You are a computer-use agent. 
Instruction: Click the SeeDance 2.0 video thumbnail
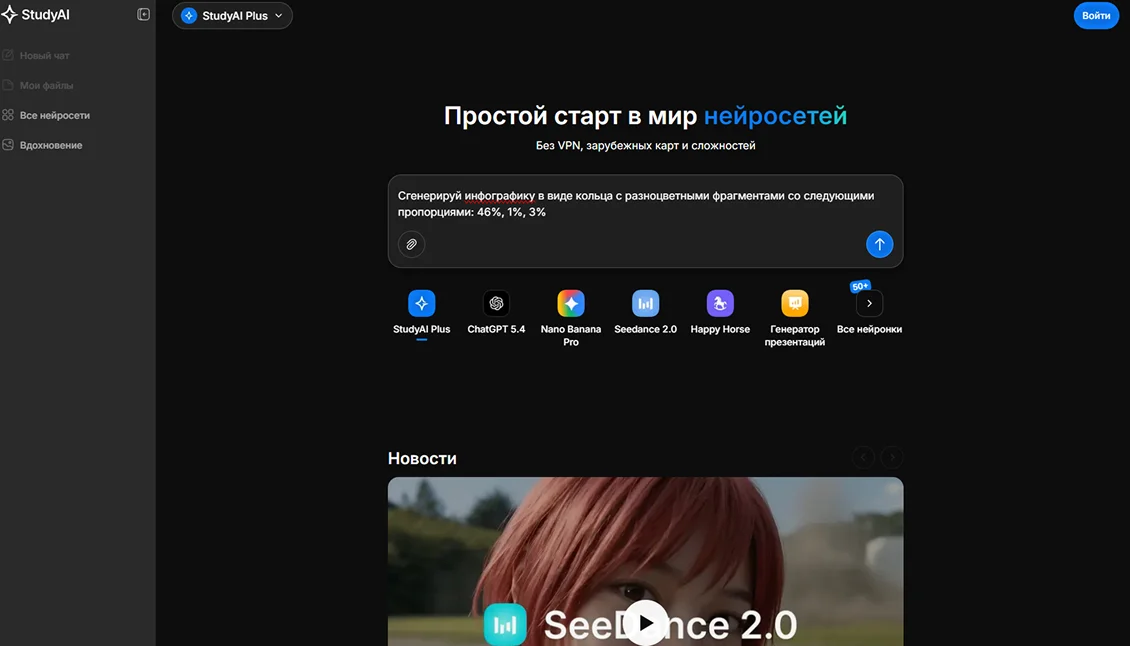point(645,561)
